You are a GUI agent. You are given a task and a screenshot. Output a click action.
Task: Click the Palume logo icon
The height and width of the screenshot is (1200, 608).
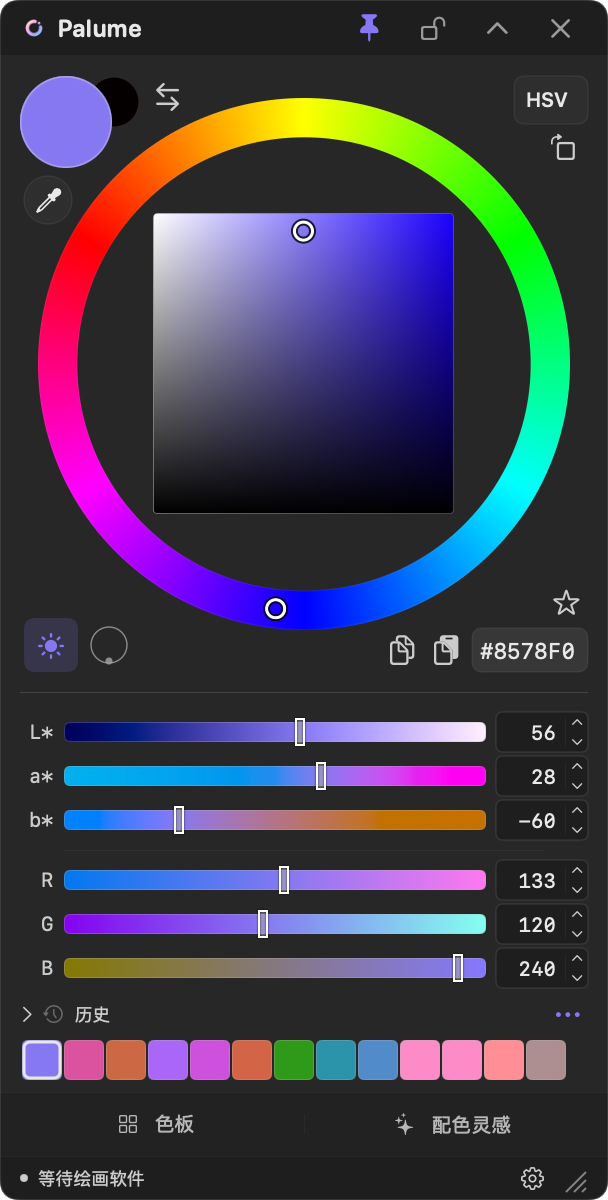[34, 28]
